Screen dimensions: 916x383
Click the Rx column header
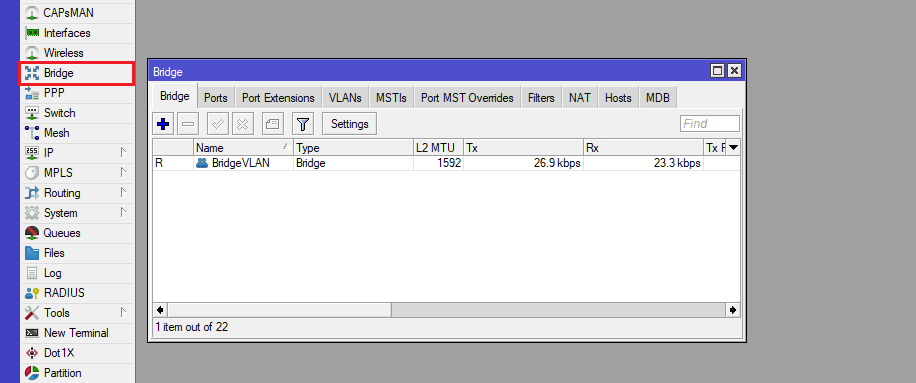point(643,148)
